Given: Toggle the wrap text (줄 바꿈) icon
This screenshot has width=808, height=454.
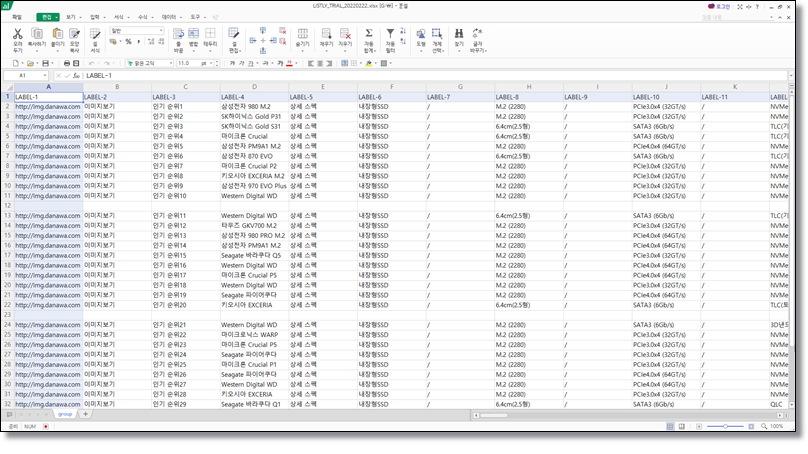Looking at the screenshot, I should [178, 34].
